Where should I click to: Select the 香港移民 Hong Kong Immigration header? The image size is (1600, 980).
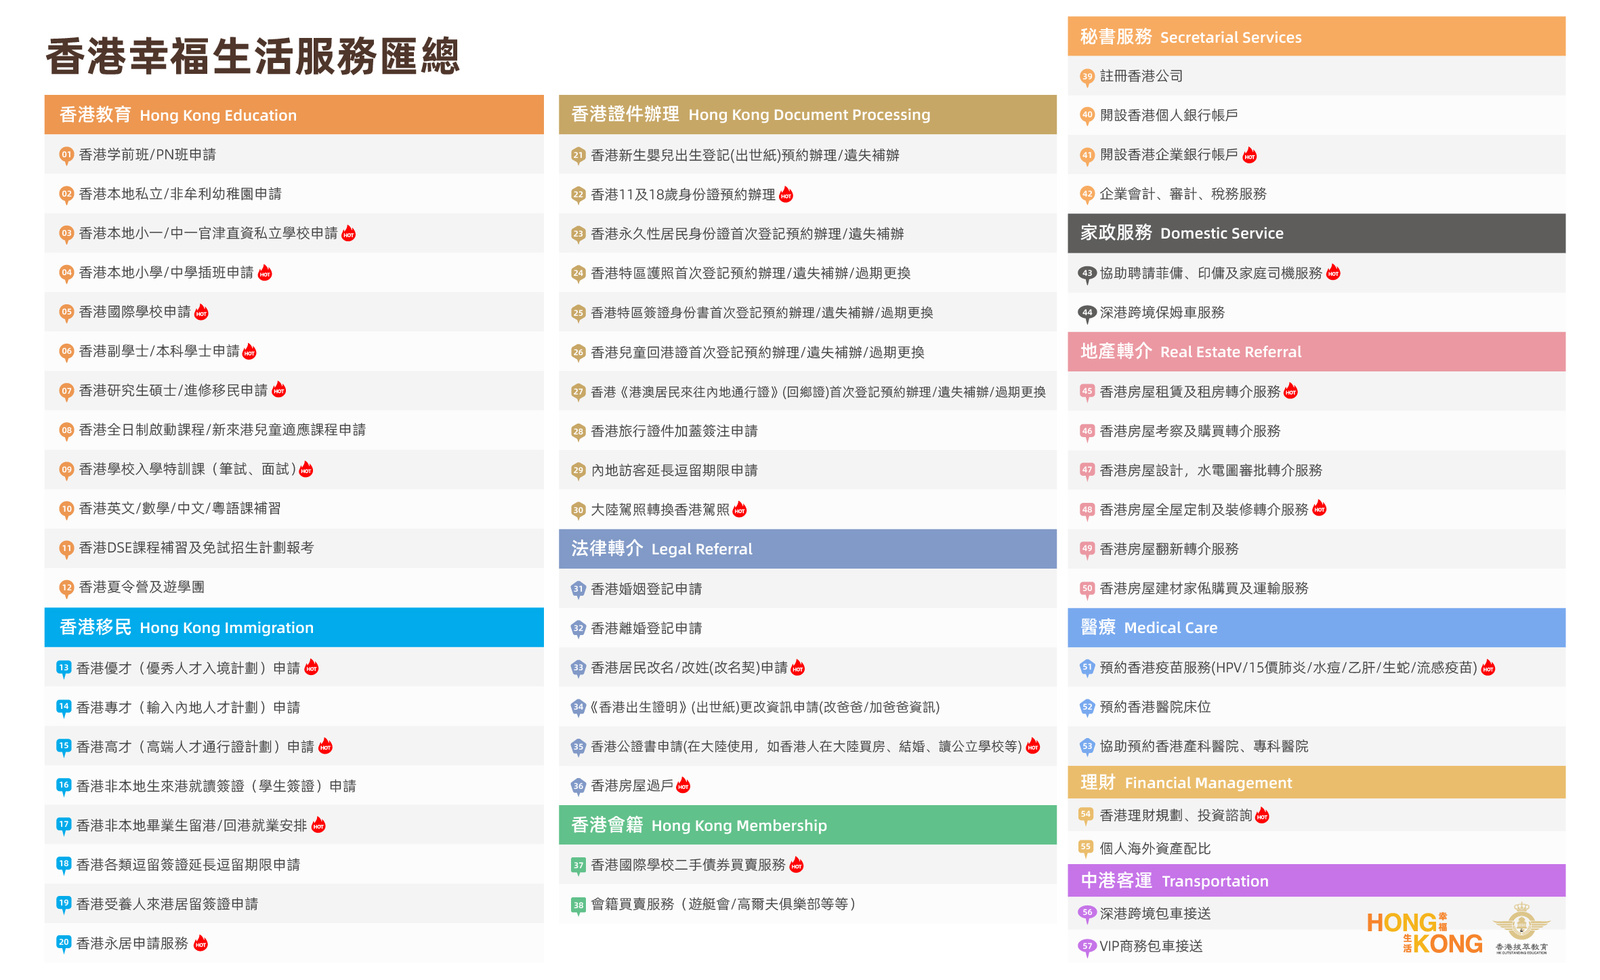click(x=294, y=627)
